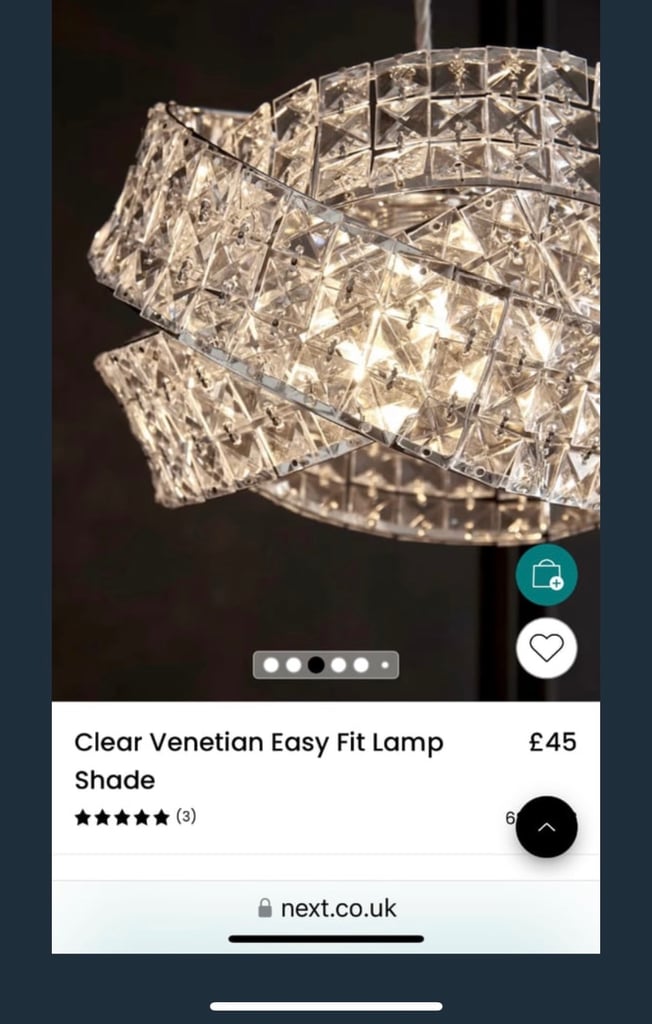Select the first image carousel dot

(271, 665)
